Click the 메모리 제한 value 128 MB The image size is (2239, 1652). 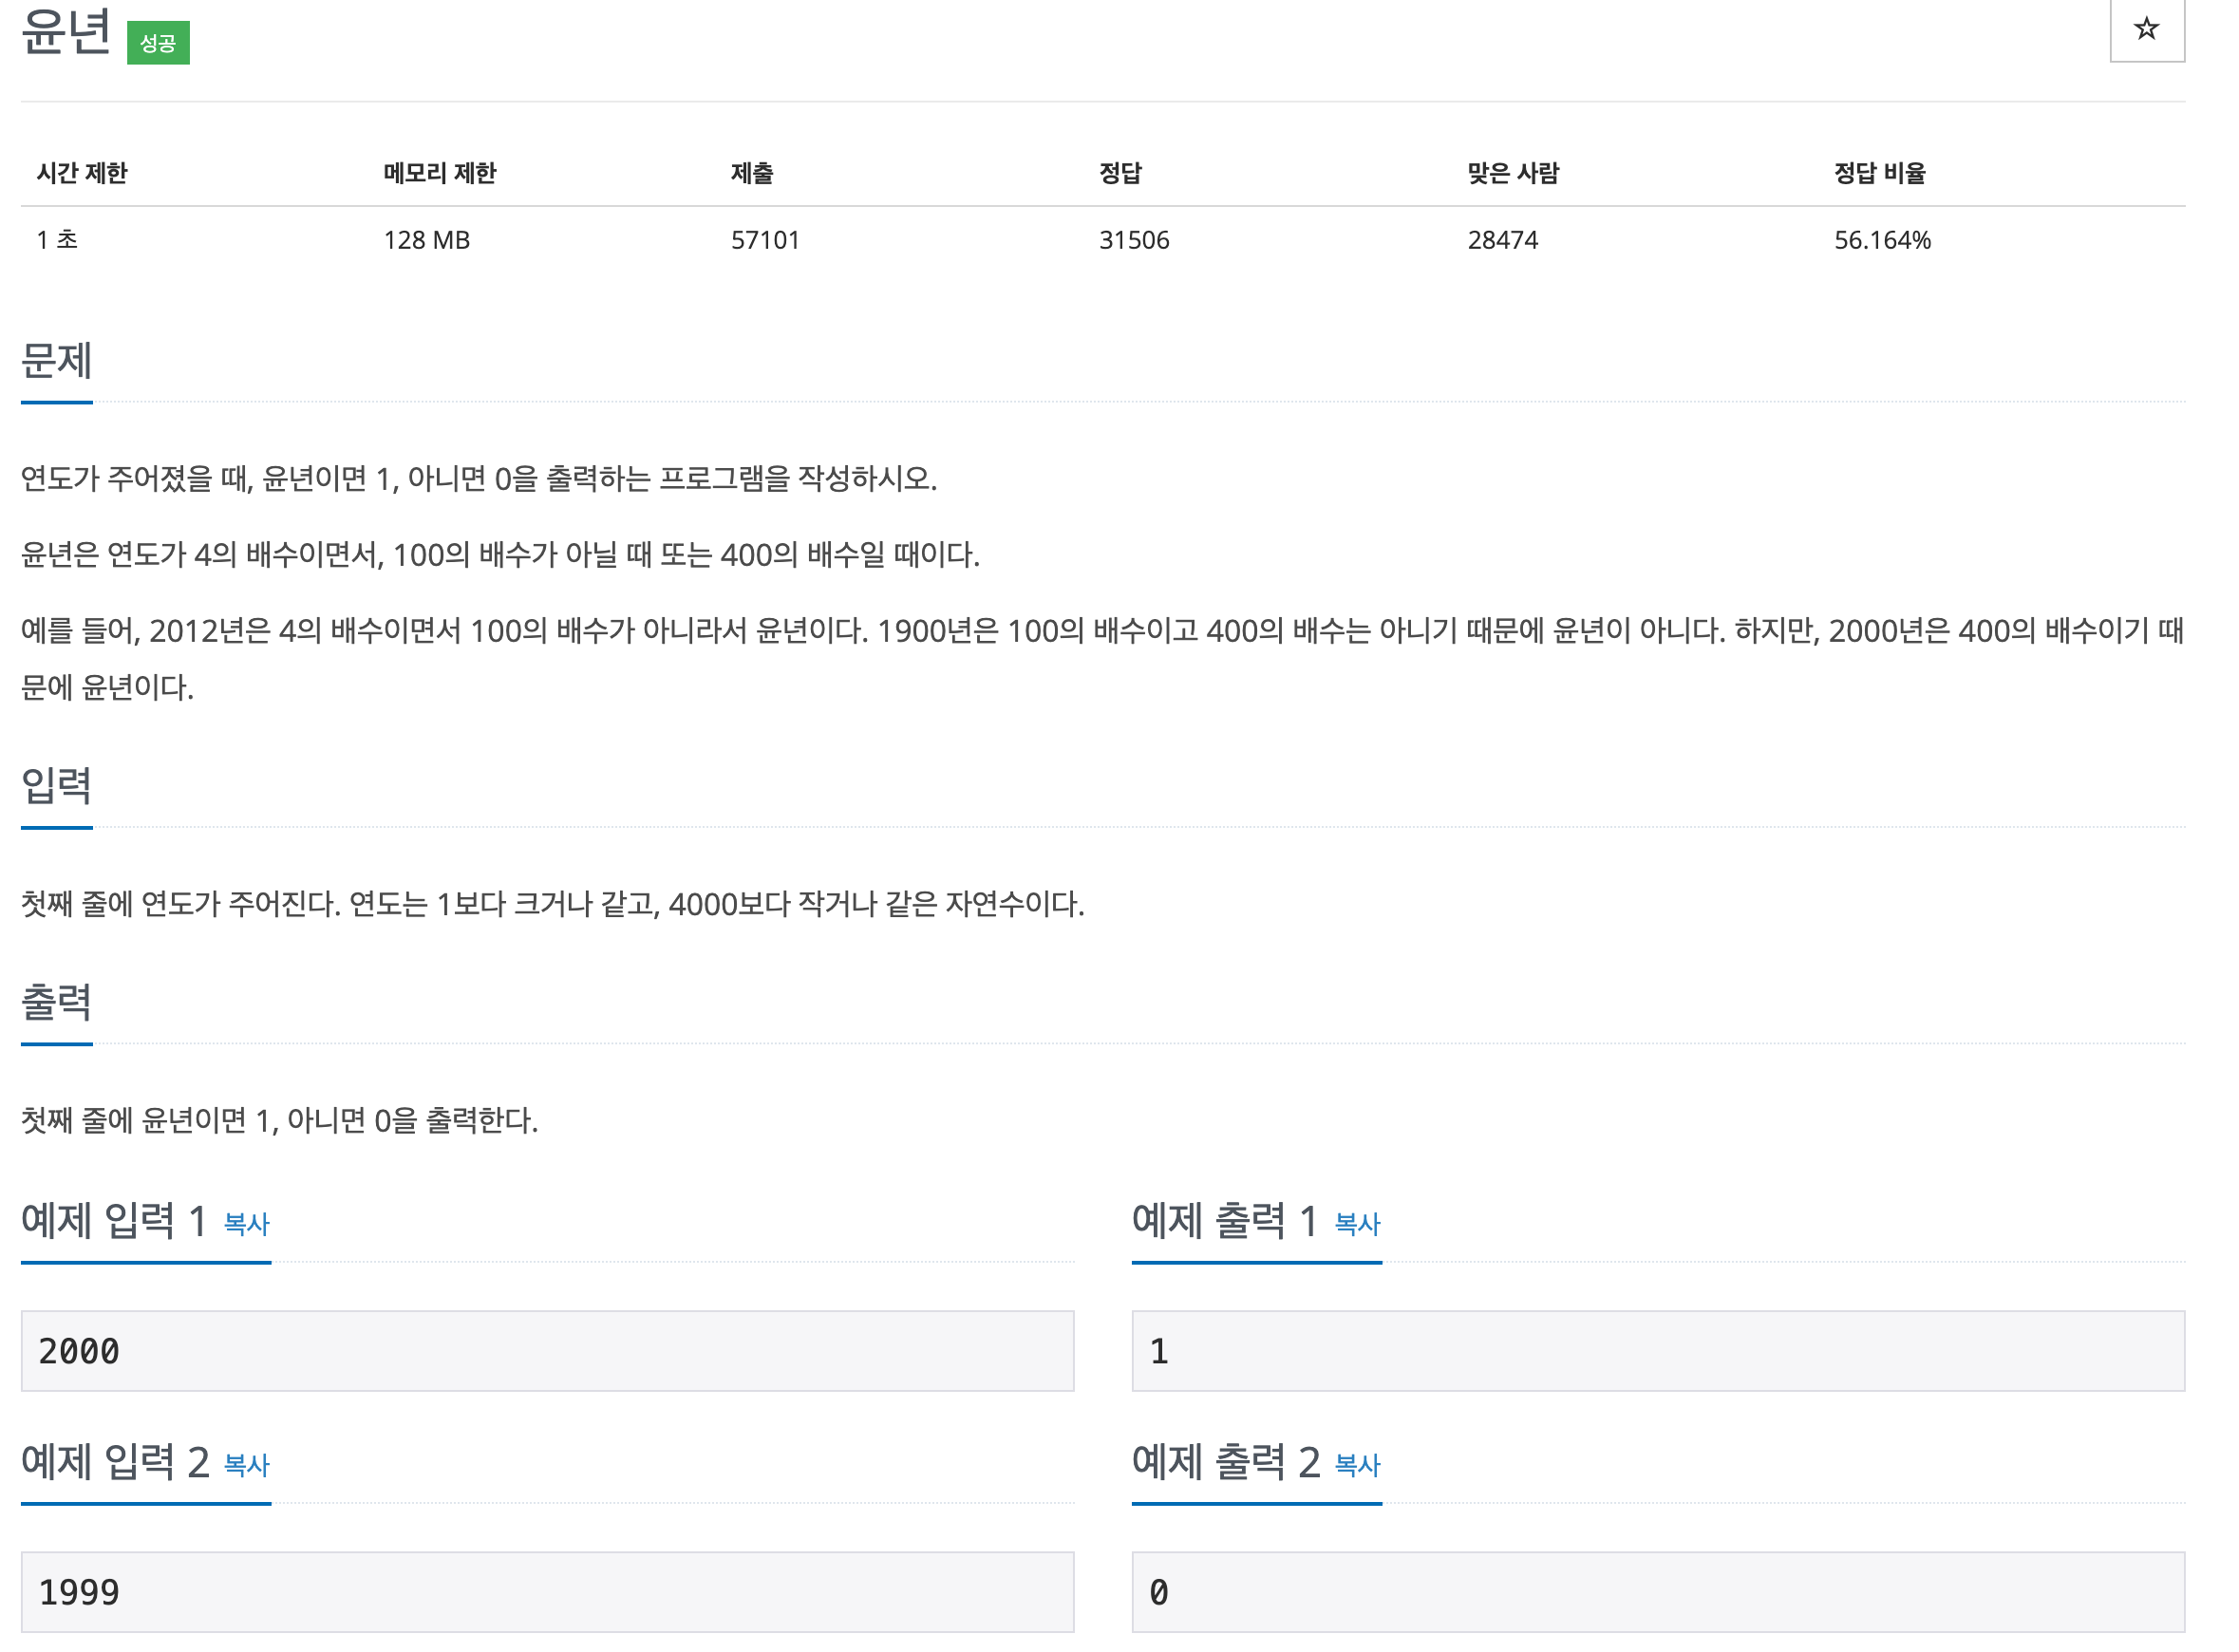click(426, 240)
